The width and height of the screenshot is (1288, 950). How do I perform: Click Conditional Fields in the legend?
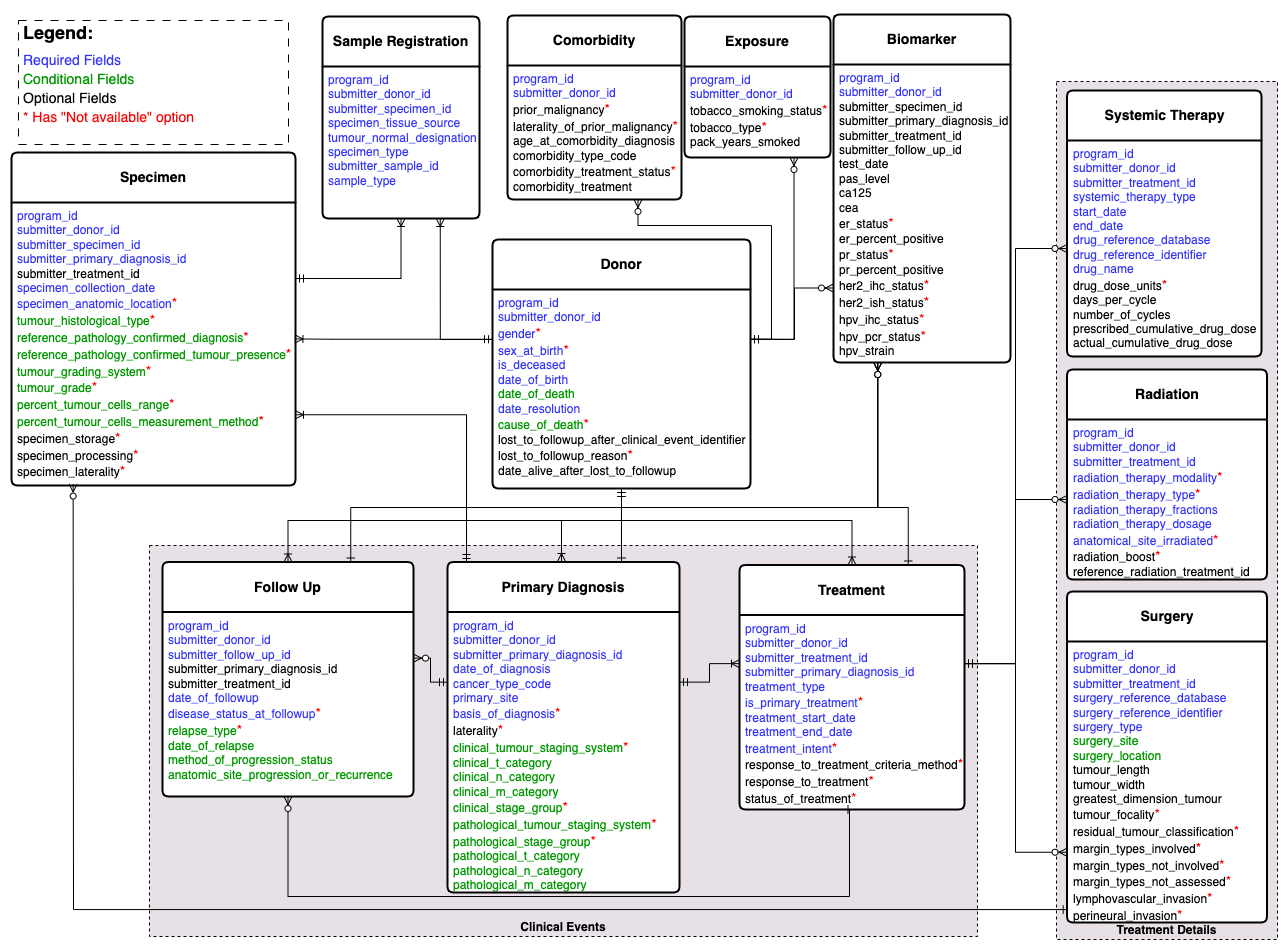78,80
